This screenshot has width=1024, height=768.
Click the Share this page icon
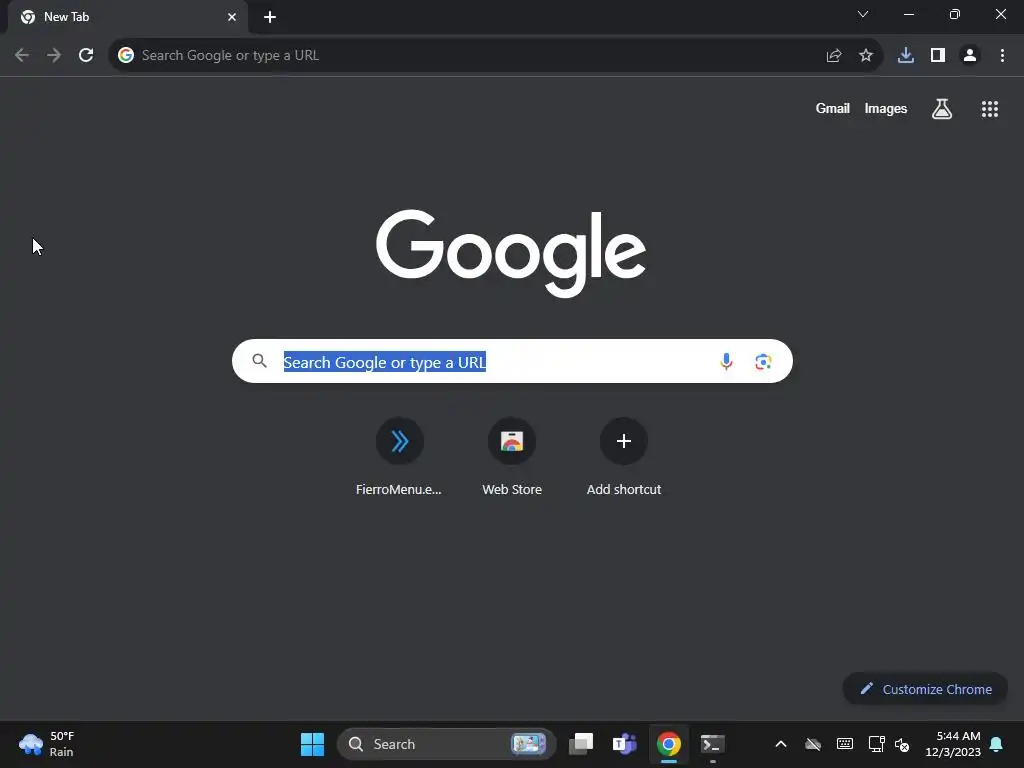coord(833,56)
